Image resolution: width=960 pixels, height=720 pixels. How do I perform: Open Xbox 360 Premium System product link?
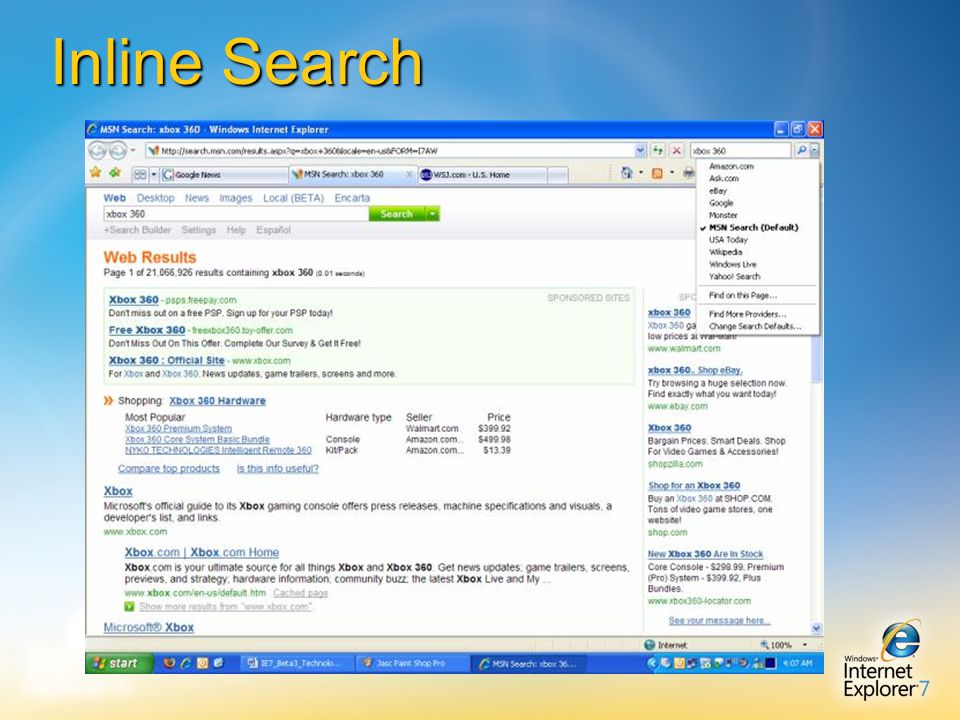179,429
